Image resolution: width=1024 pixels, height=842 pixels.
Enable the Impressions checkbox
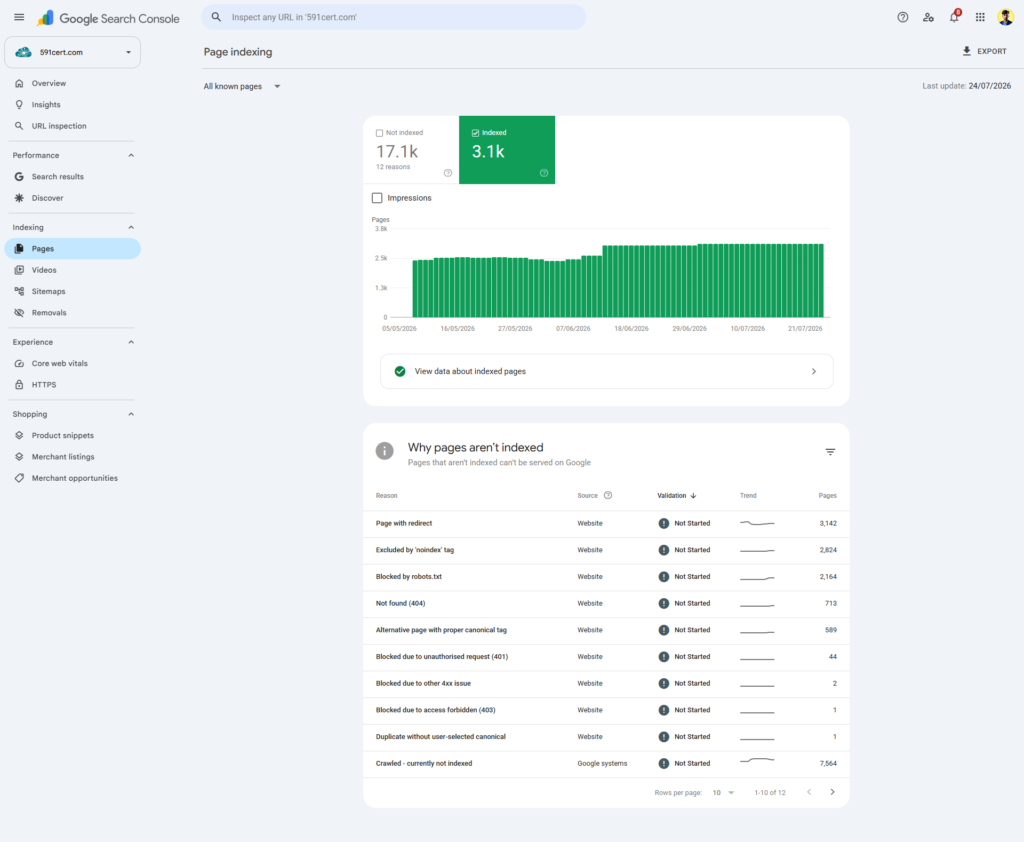pyautogui.click(x=377, y=198)
